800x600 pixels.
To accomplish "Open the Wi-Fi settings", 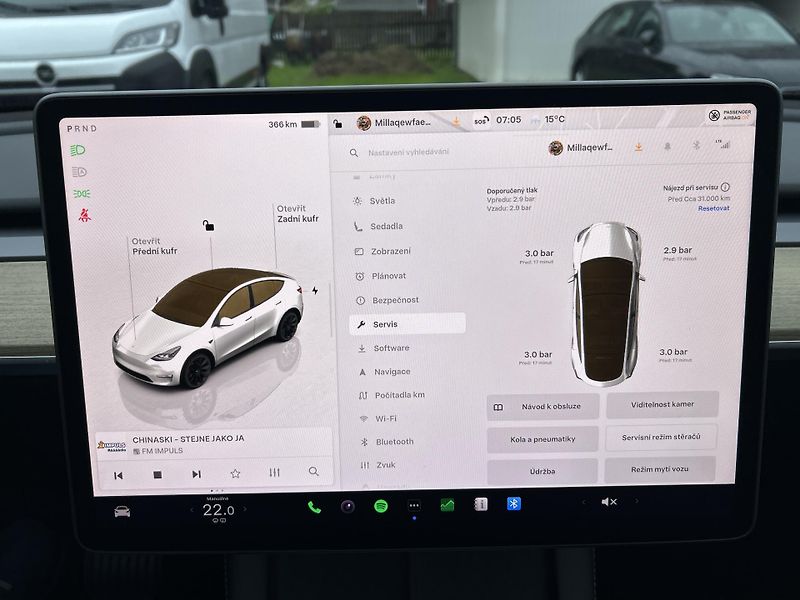I will [379, 418].
